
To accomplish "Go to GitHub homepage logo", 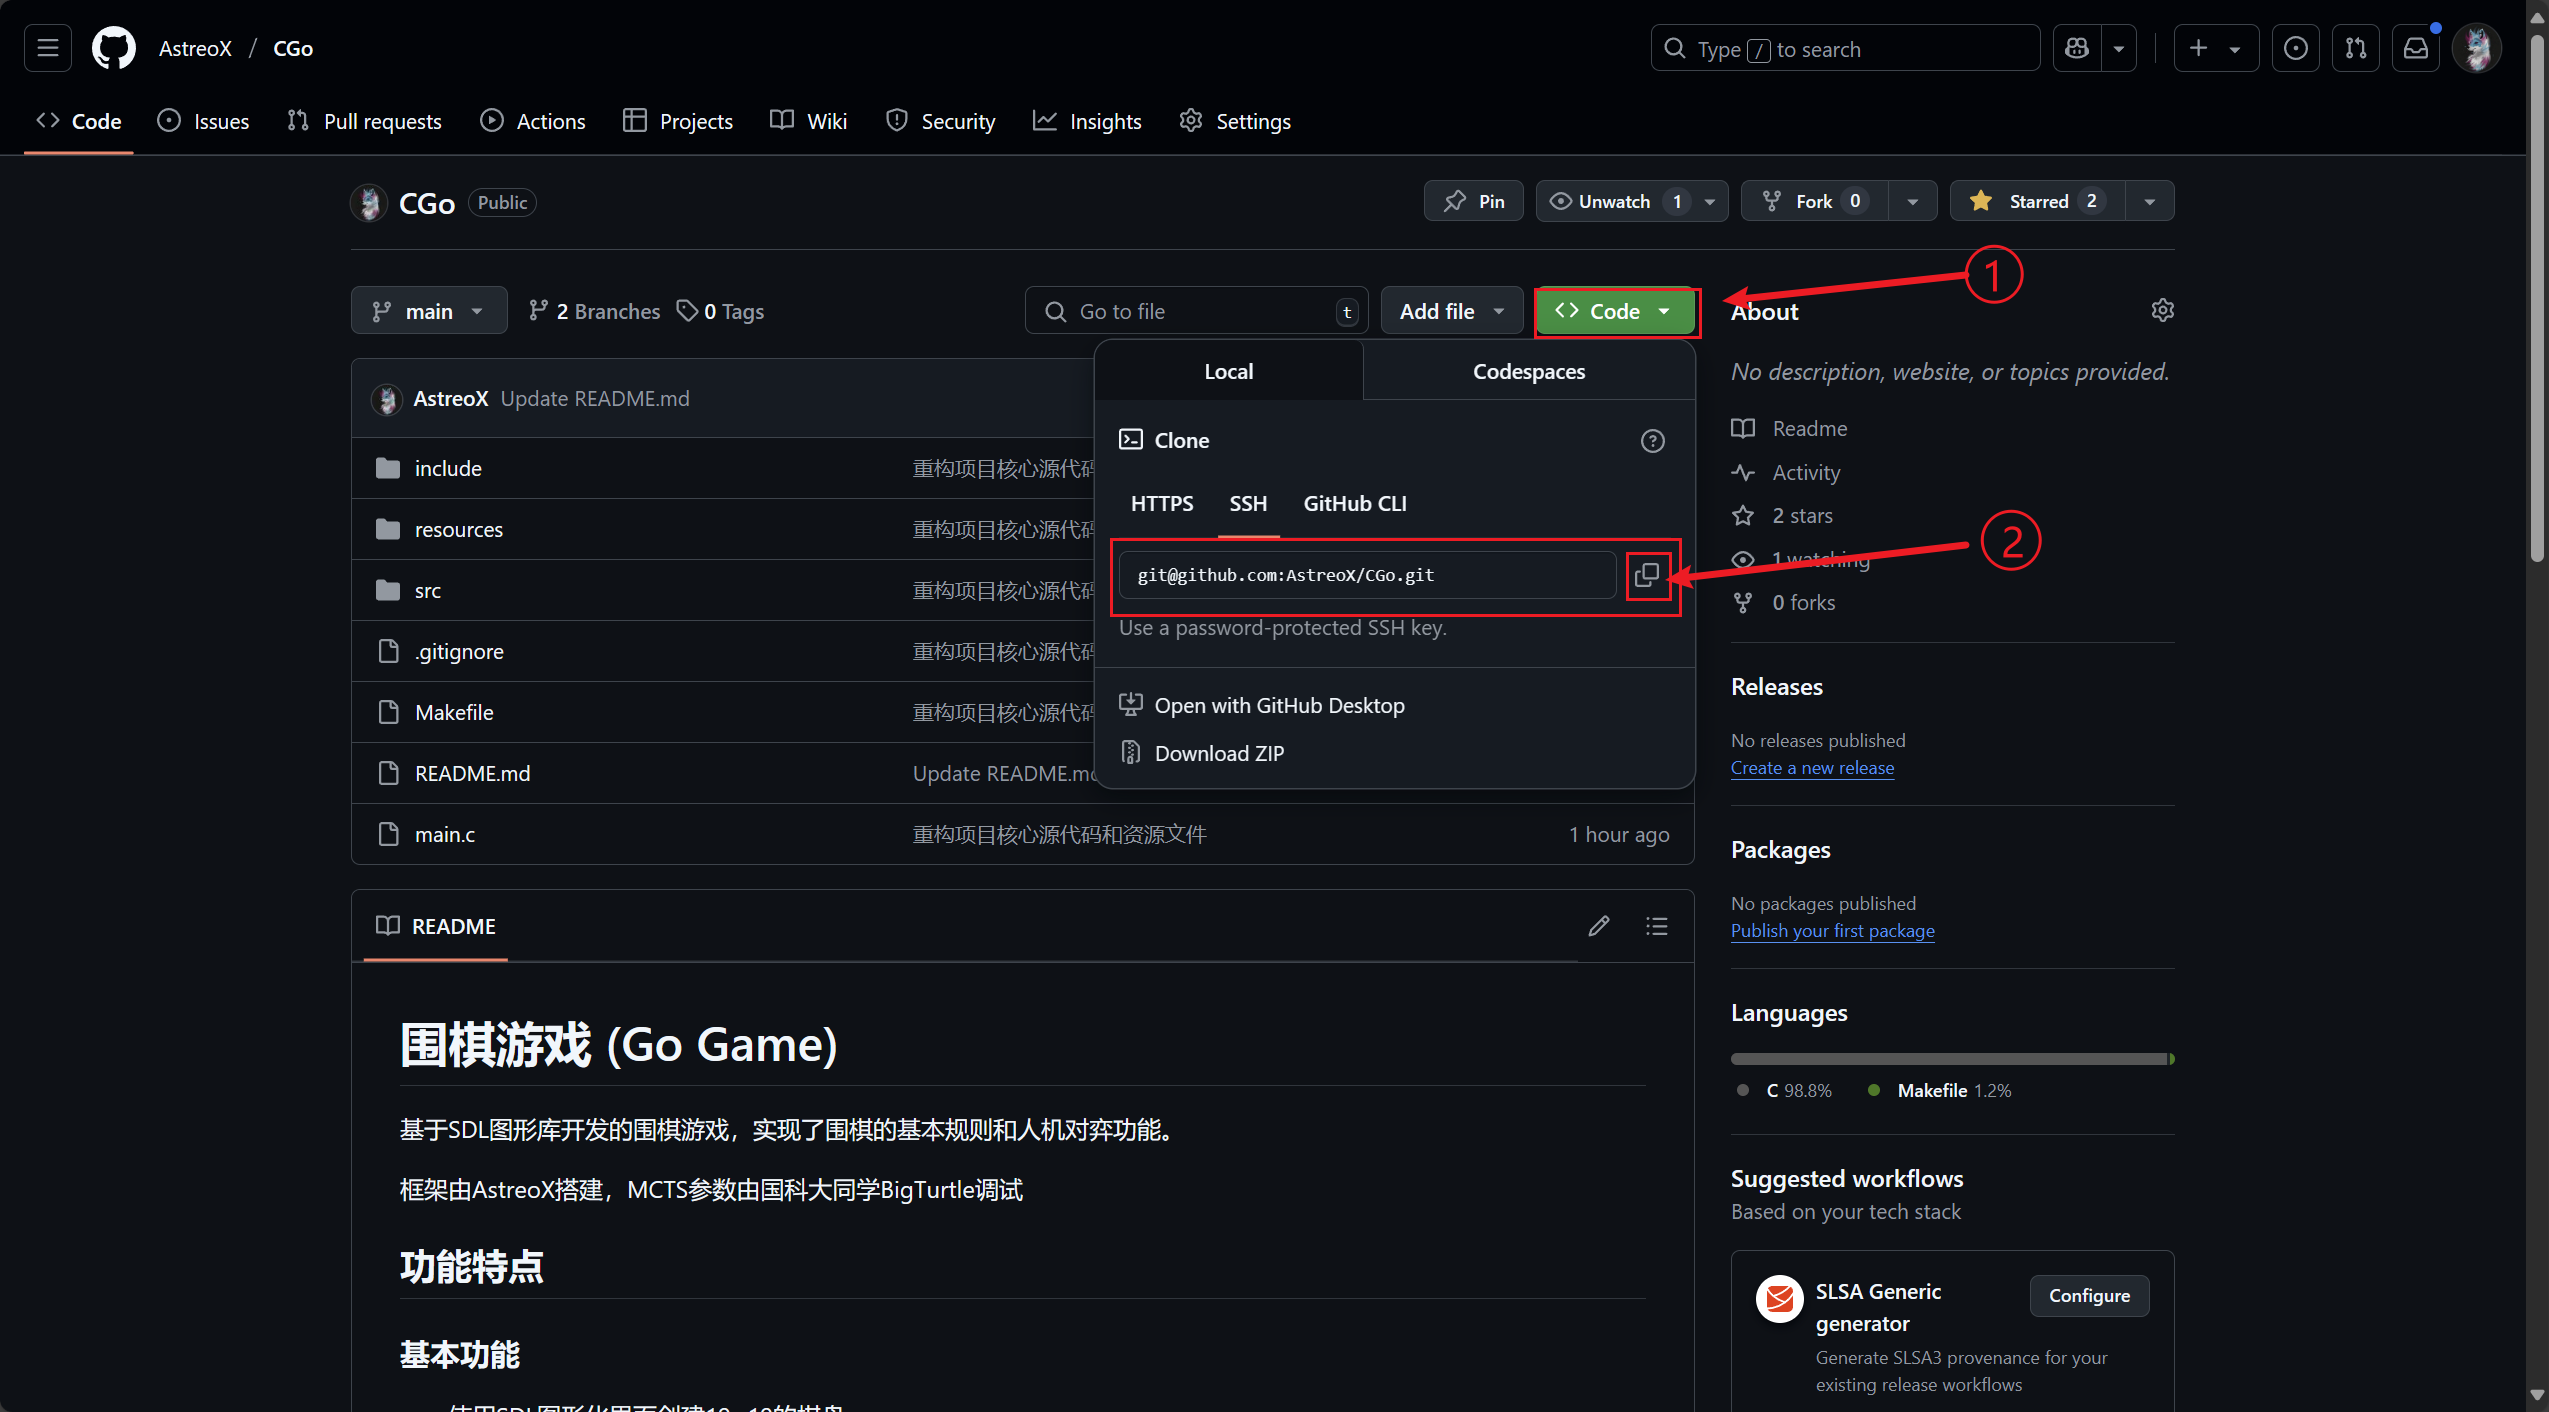I will [114, 48].
